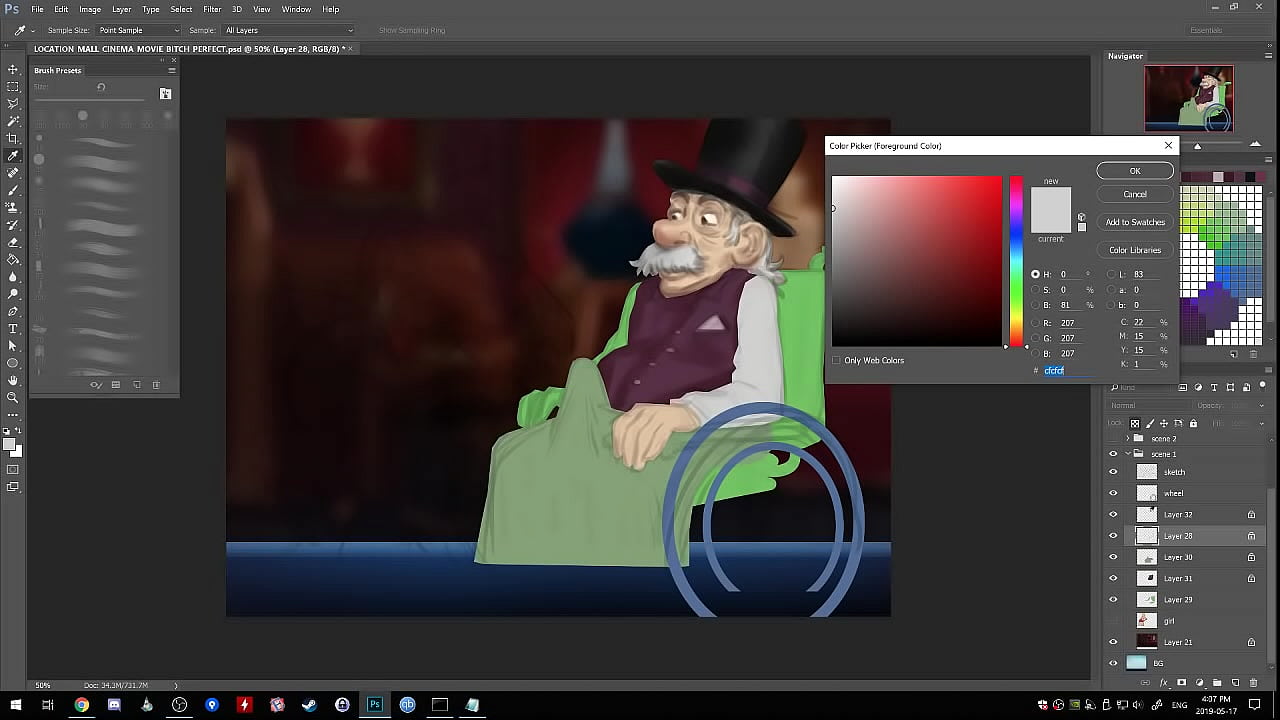Viewport: 1280px width, 720px height.
Task: Select the Horizontal Type tool
Action: (x=13, y=328)
